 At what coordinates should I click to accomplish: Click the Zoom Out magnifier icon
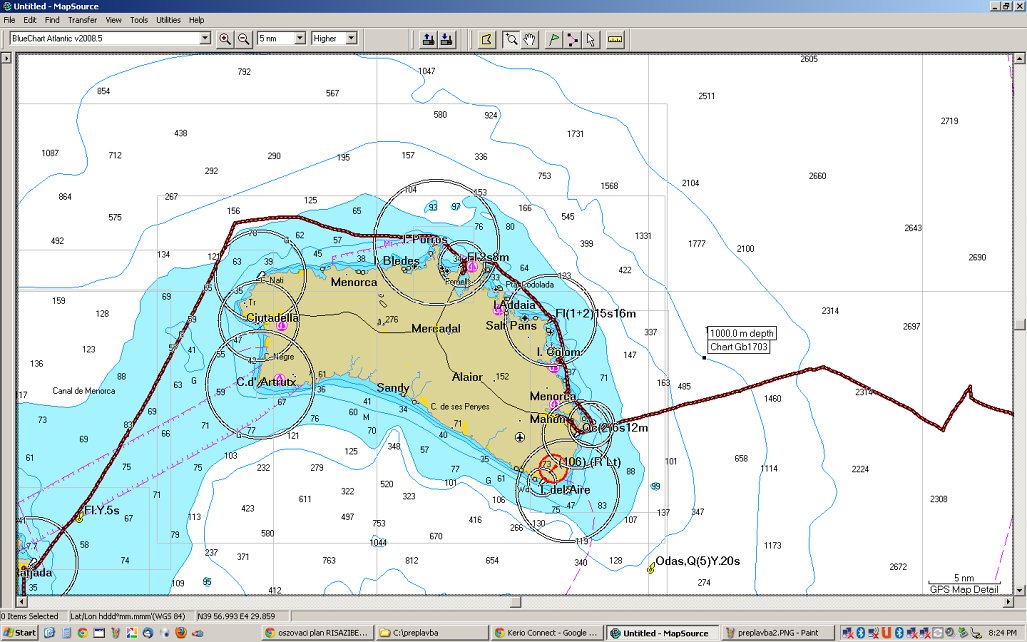click(243, 39)
